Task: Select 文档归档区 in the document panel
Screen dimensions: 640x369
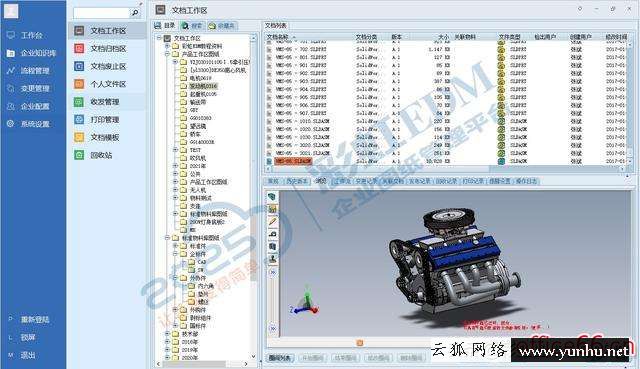Action: (x=108, y=49)
